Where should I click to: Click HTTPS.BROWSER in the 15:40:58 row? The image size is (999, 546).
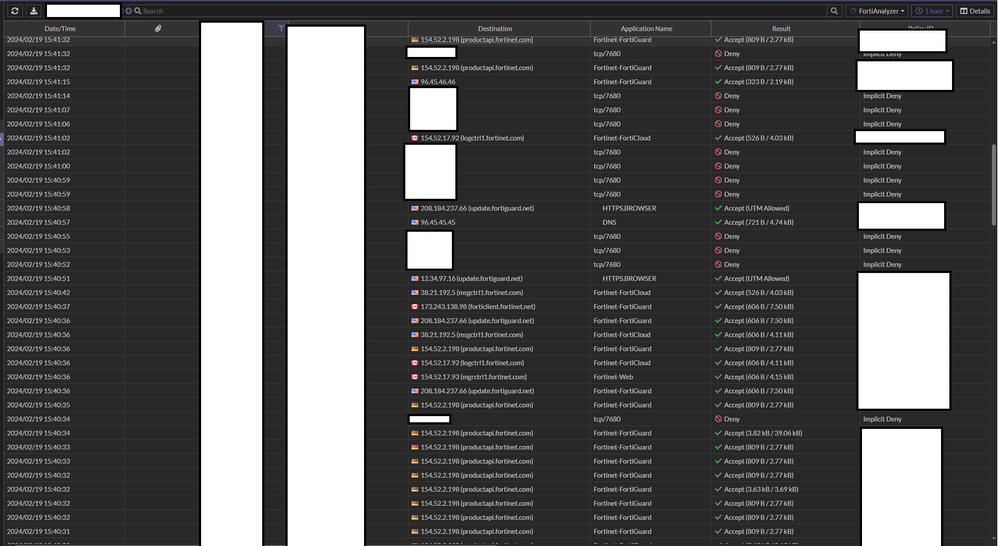tap(629, 208)
